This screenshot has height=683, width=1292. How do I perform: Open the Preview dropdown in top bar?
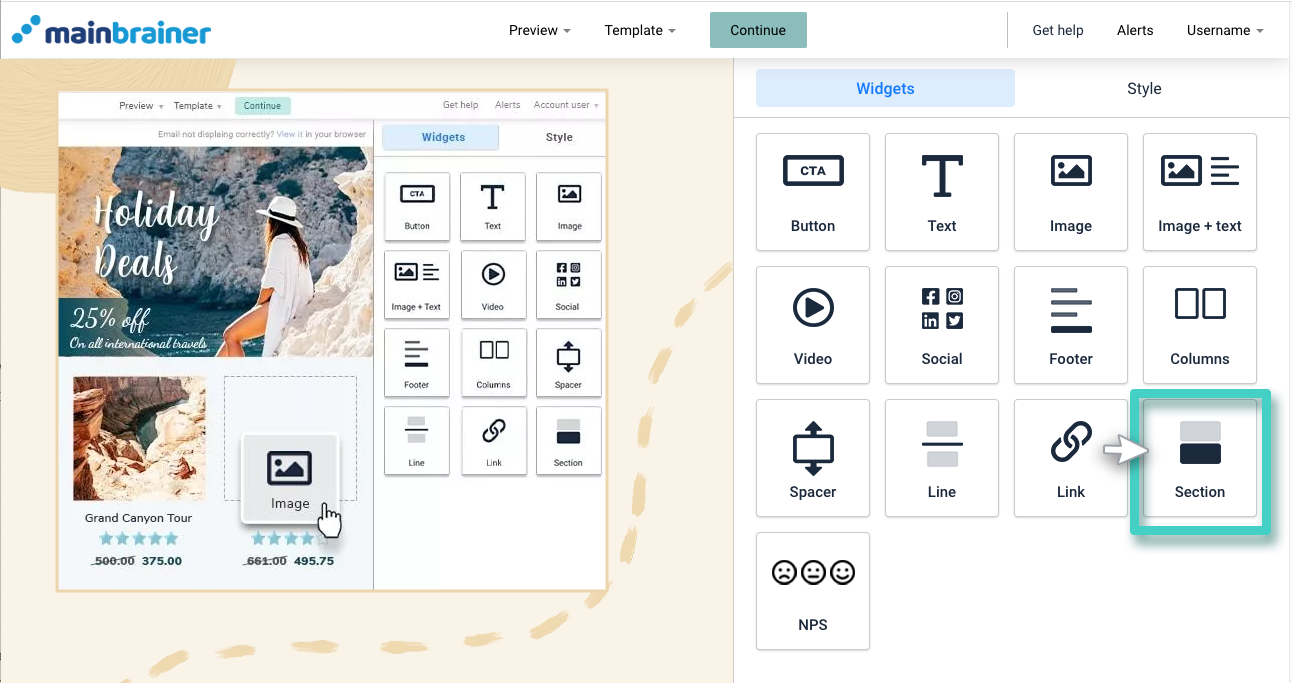point(539,30)
